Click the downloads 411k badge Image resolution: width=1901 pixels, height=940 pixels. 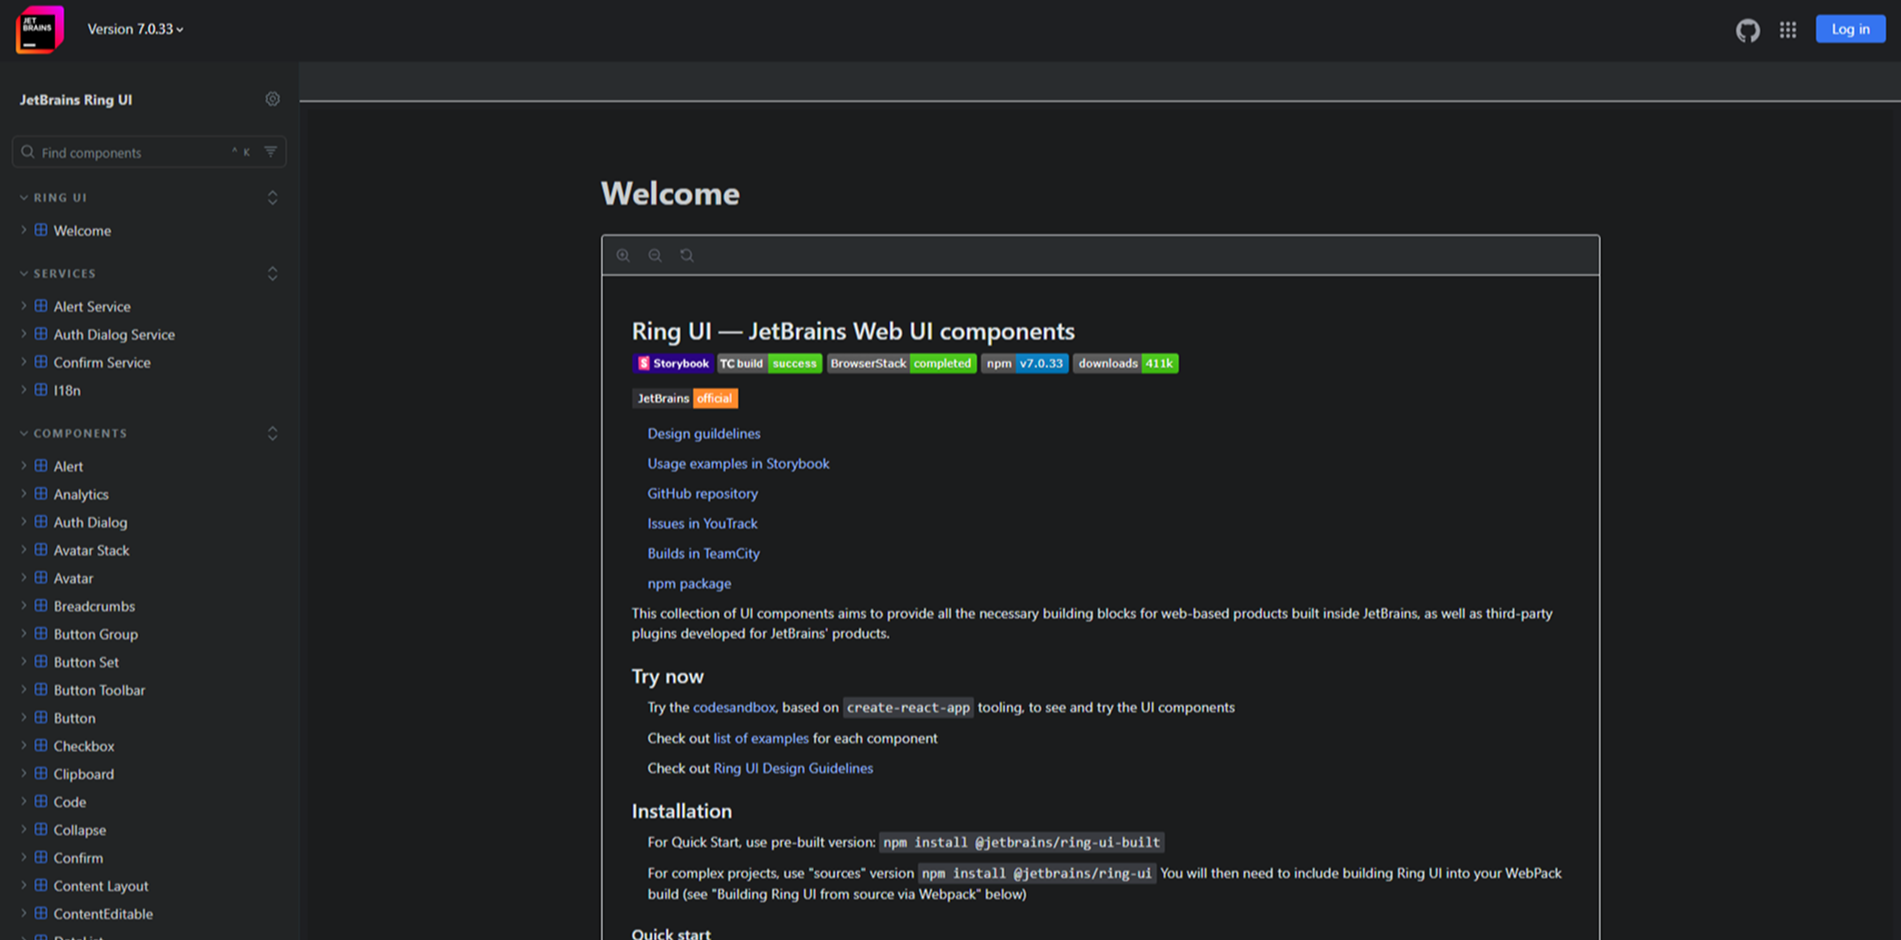point(1125,363)
